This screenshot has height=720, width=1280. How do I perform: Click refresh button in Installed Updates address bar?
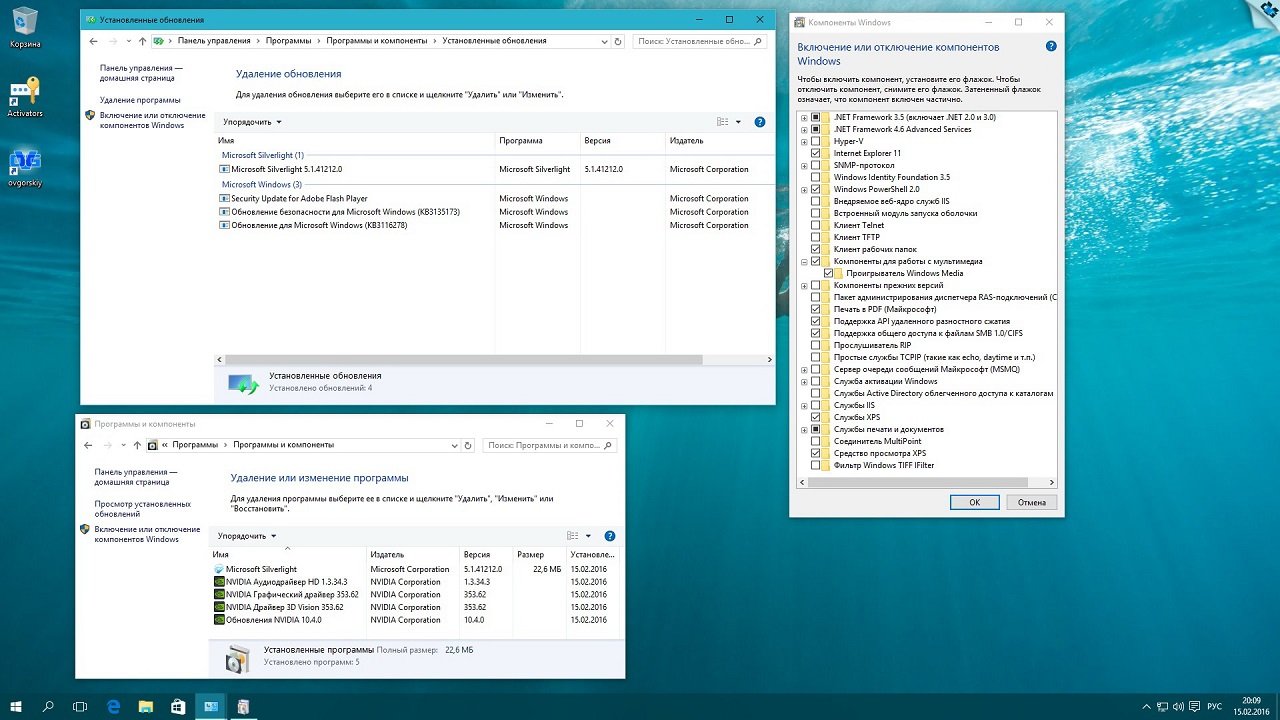[618, 41]
